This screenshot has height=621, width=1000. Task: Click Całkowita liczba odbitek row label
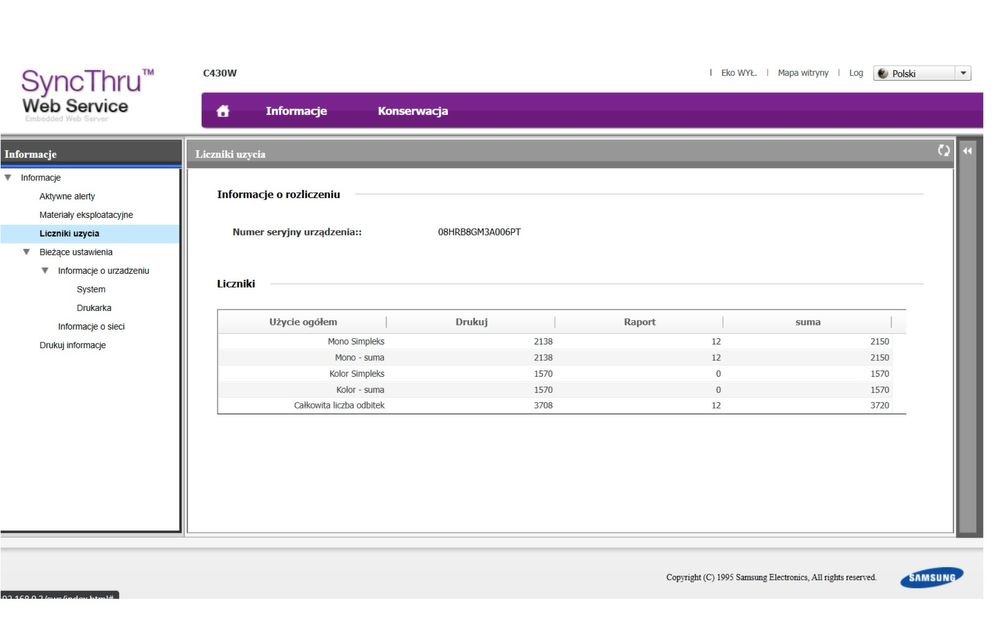click(339, 405)
